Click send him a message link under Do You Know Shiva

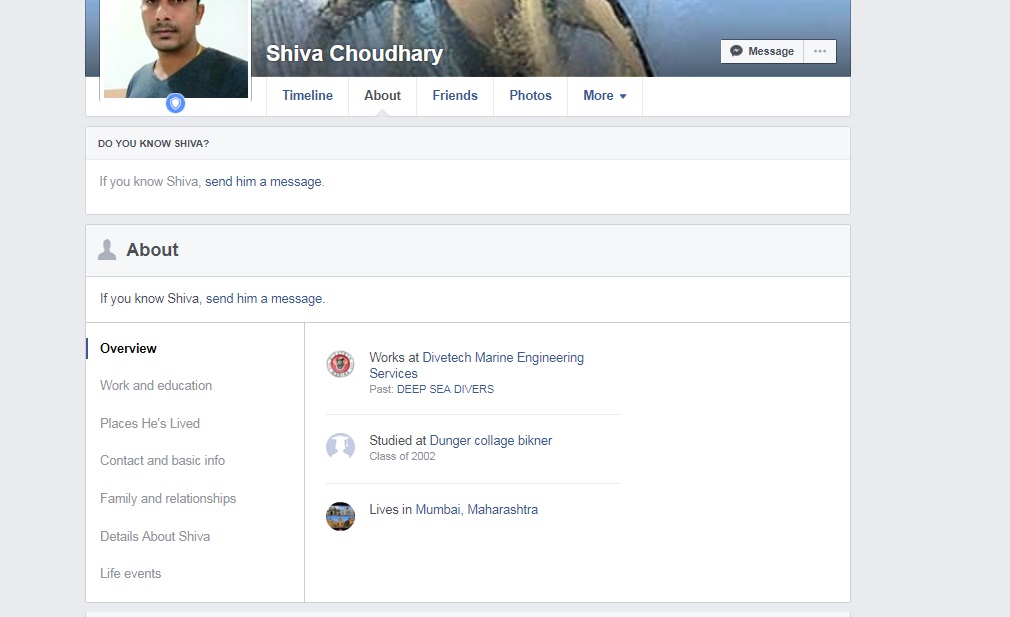[263, 182]
